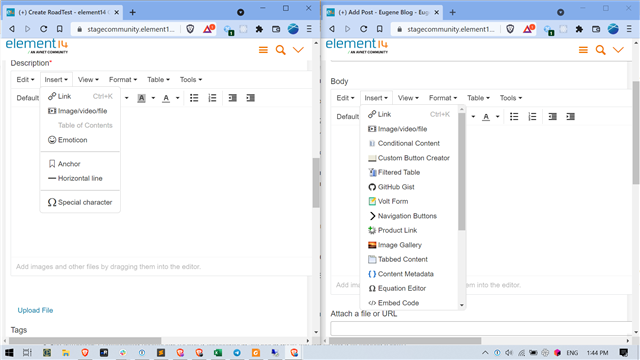Open the search icon in right window
The width and height of the screenshot is (640, 360).
pos(600,50)
